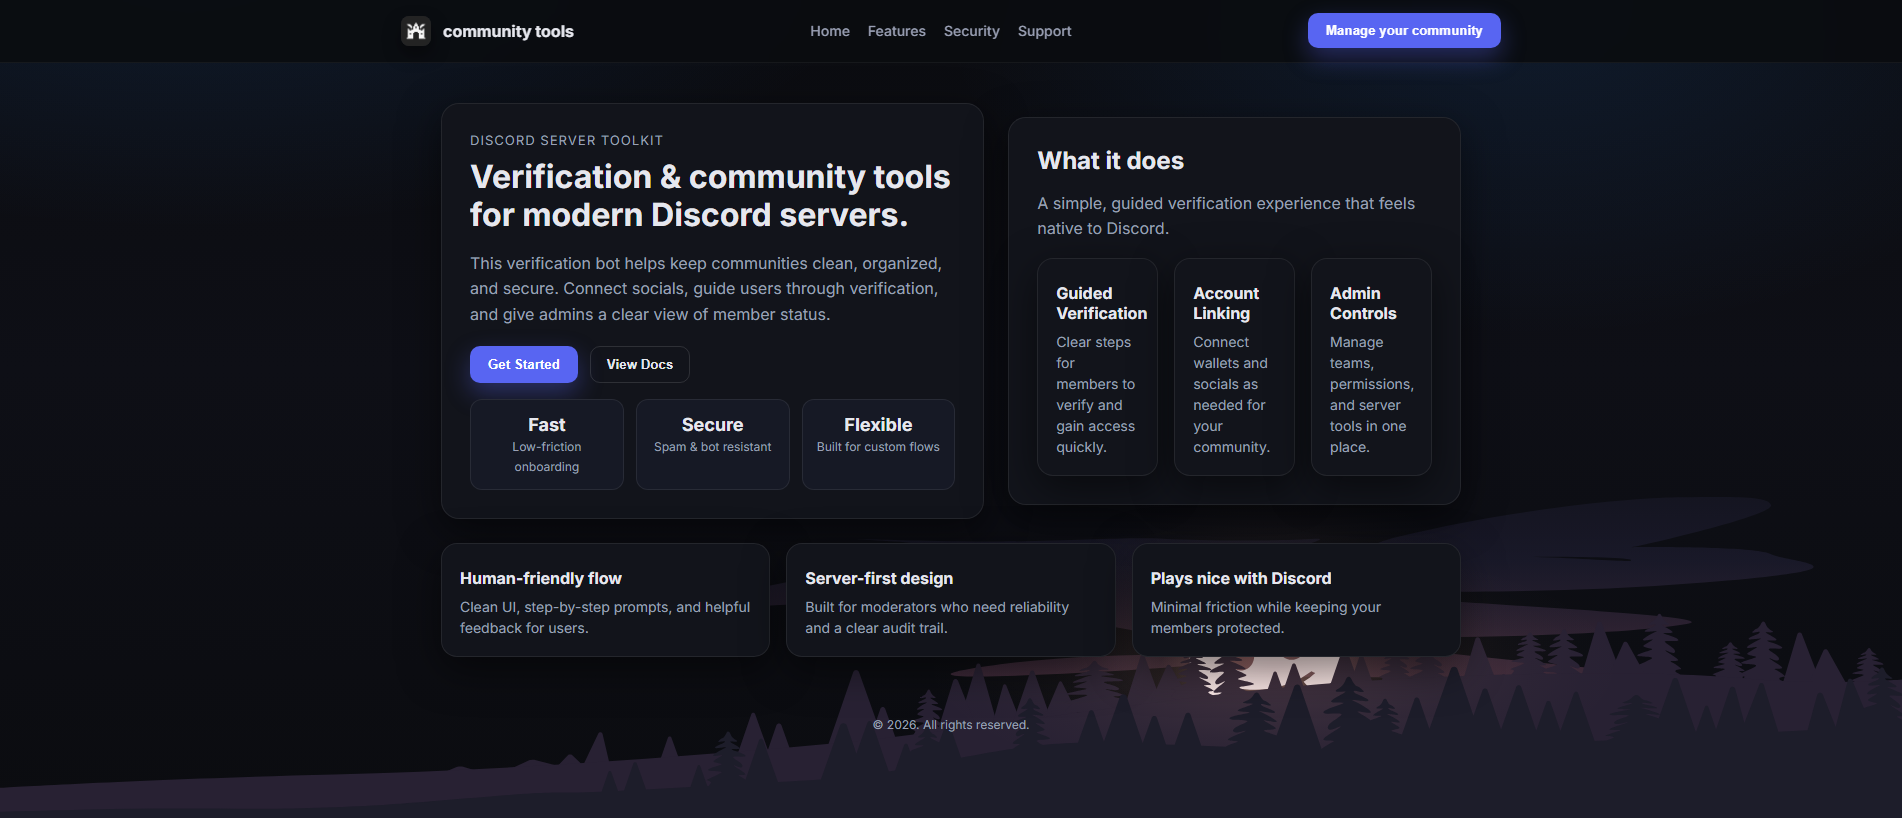
Task: Click 'Minimal friction while keeping' description
Action: (1266, 618)
